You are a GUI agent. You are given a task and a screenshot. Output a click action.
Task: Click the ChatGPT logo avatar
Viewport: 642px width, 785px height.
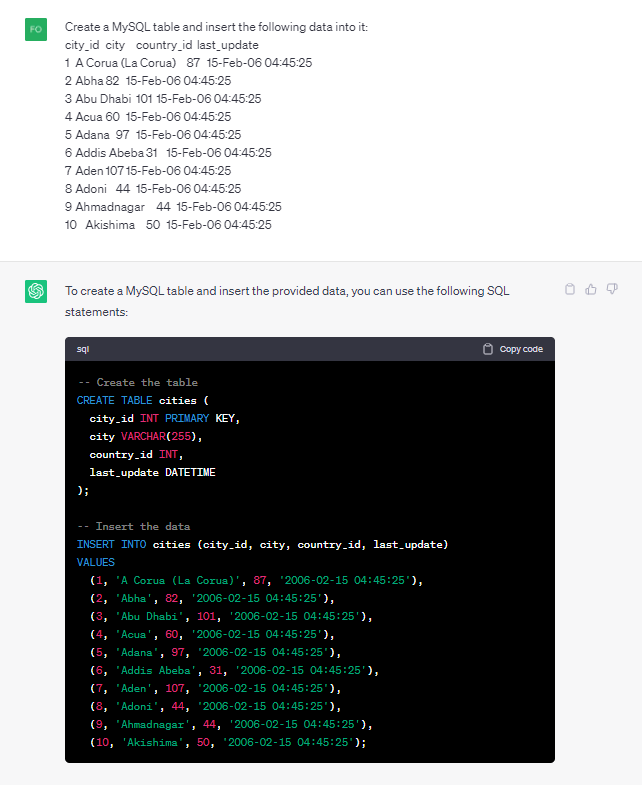click(36, 291)
